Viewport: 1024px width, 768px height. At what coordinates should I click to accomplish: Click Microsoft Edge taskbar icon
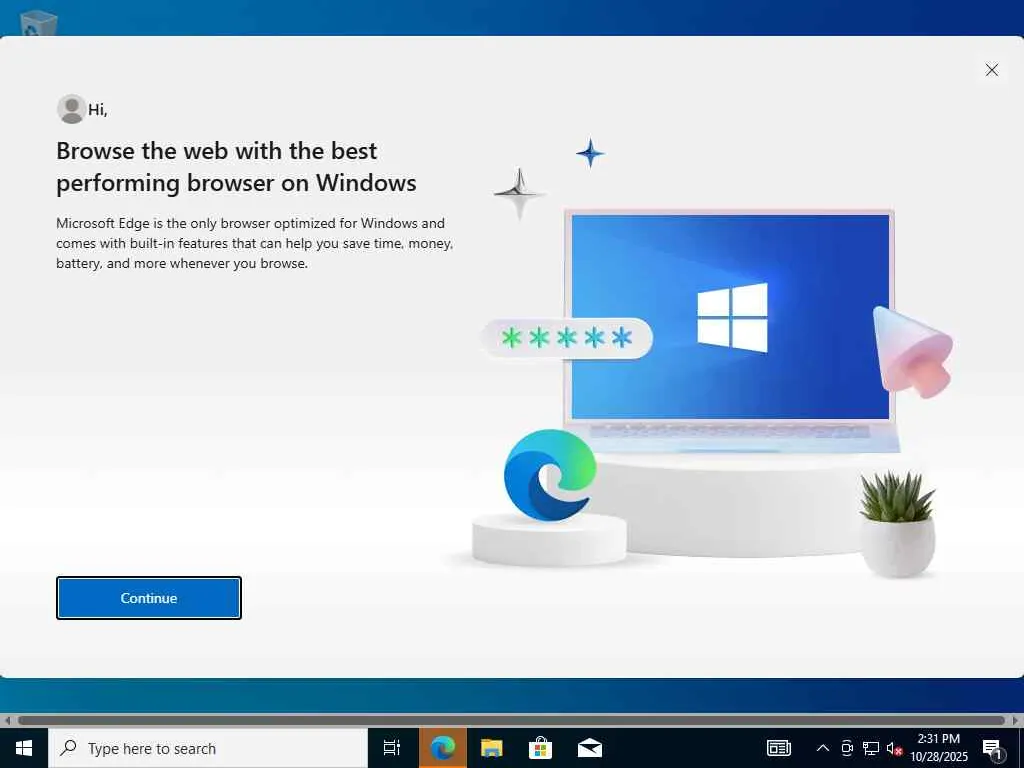(442, 748)
